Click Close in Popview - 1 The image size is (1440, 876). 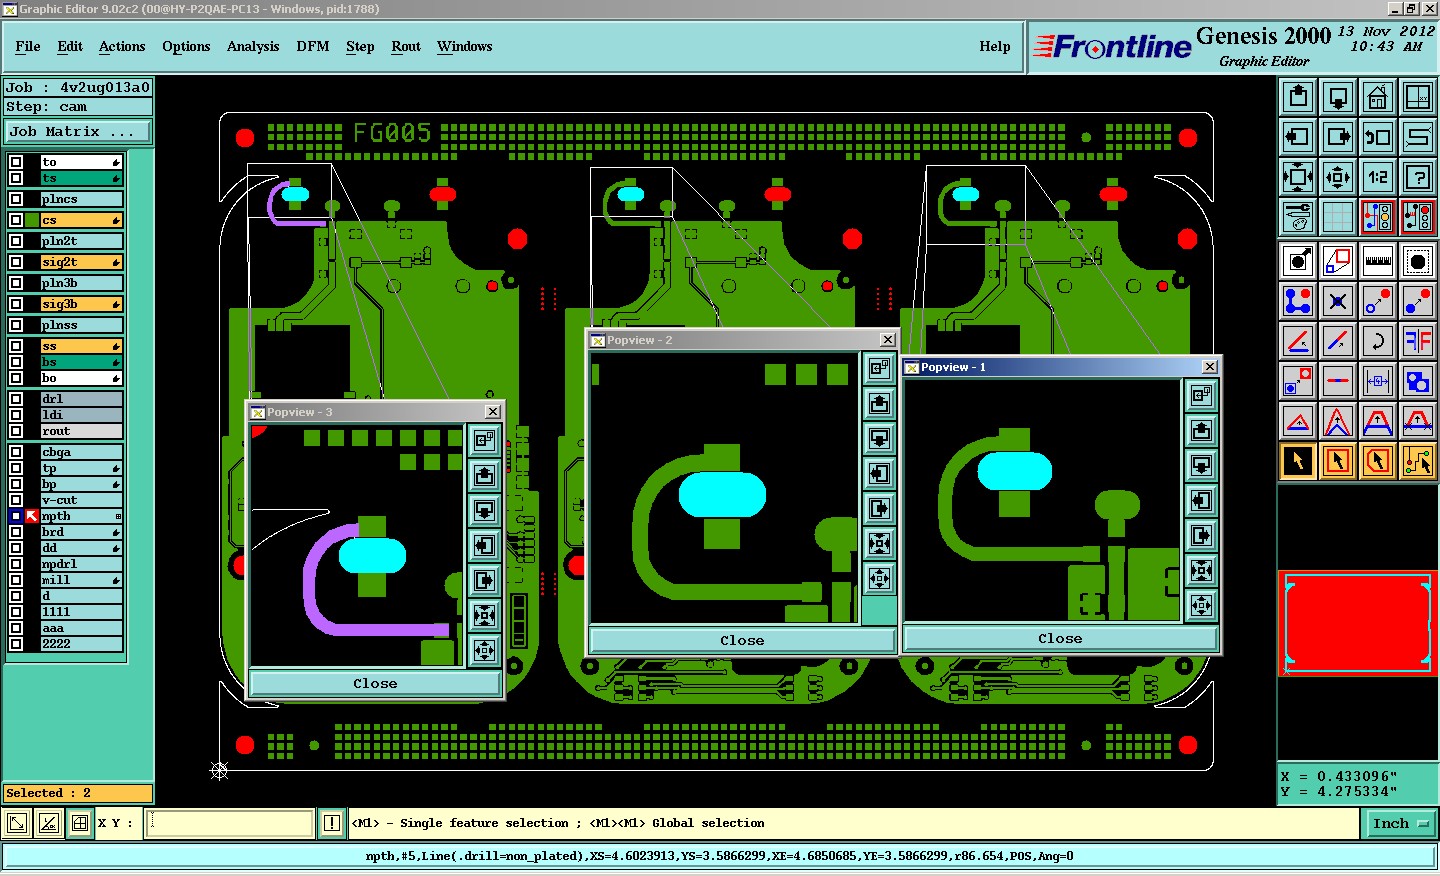(1060, 638)
